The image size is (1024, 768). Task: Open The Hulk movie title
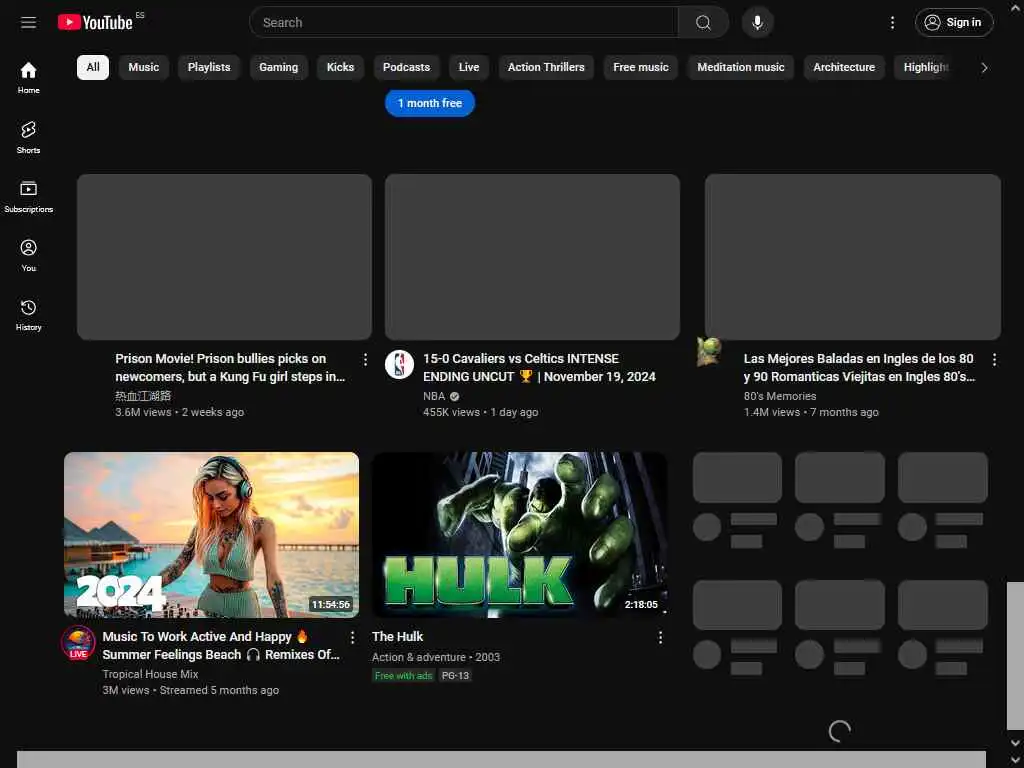[397, 637]
